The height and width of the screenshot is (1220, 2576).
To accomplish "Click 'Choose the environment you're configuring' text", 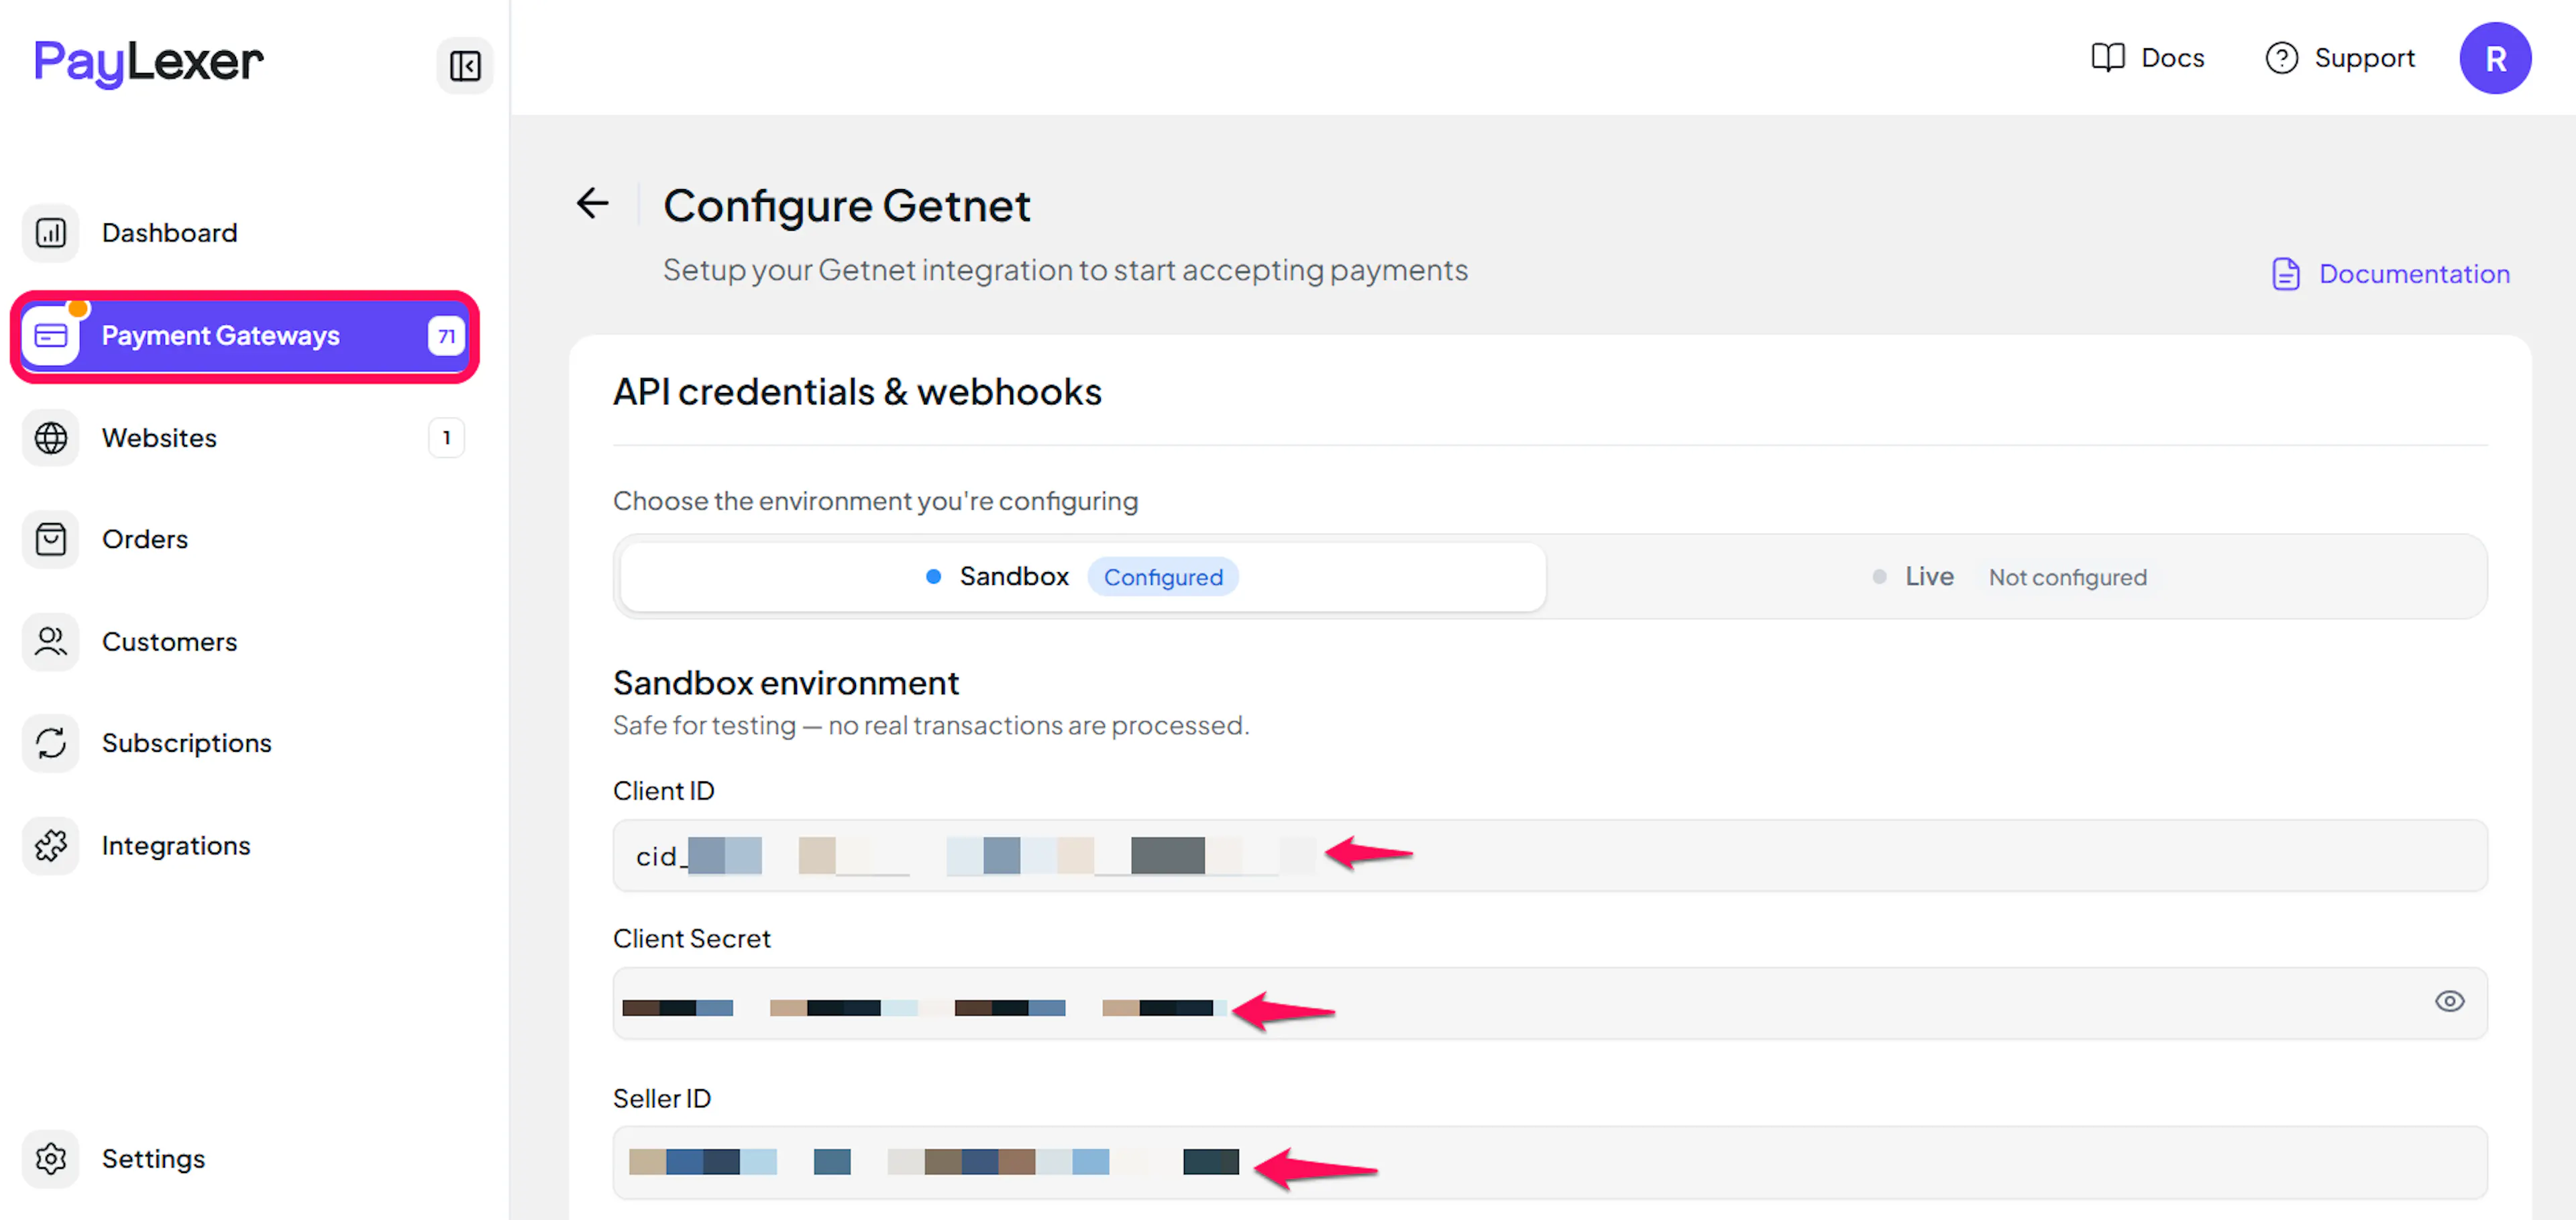I will (x=875, y=501).
